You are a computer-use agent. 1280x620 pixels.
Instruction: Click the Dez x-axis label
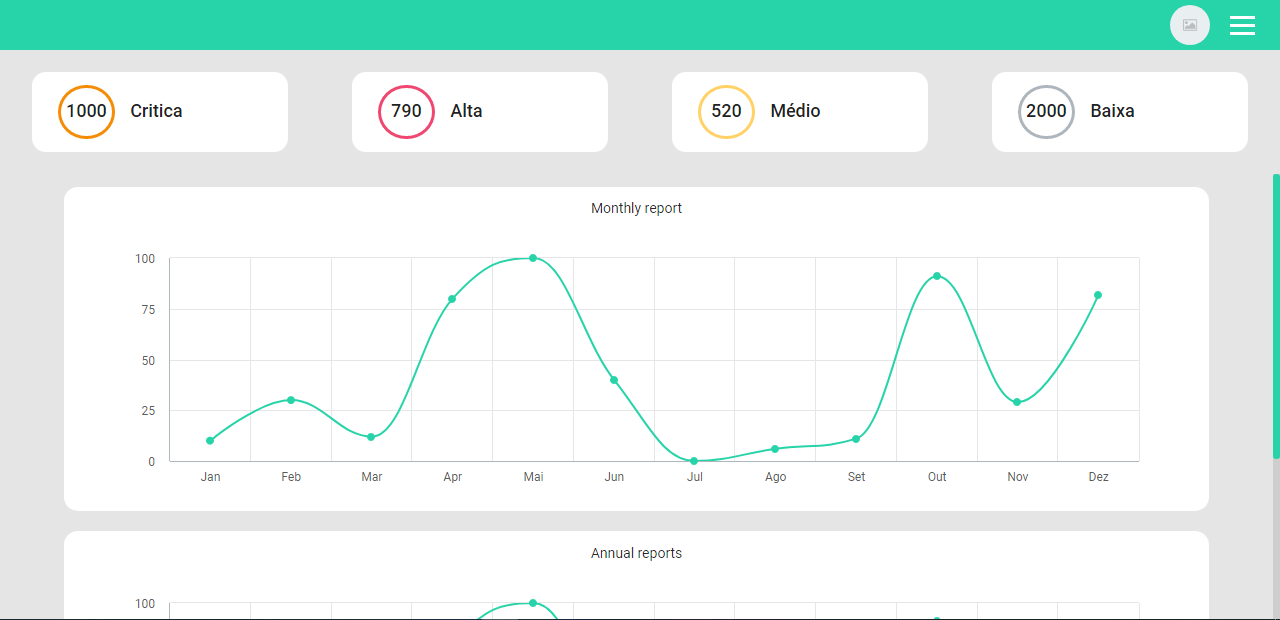[x=1099, y=477]
